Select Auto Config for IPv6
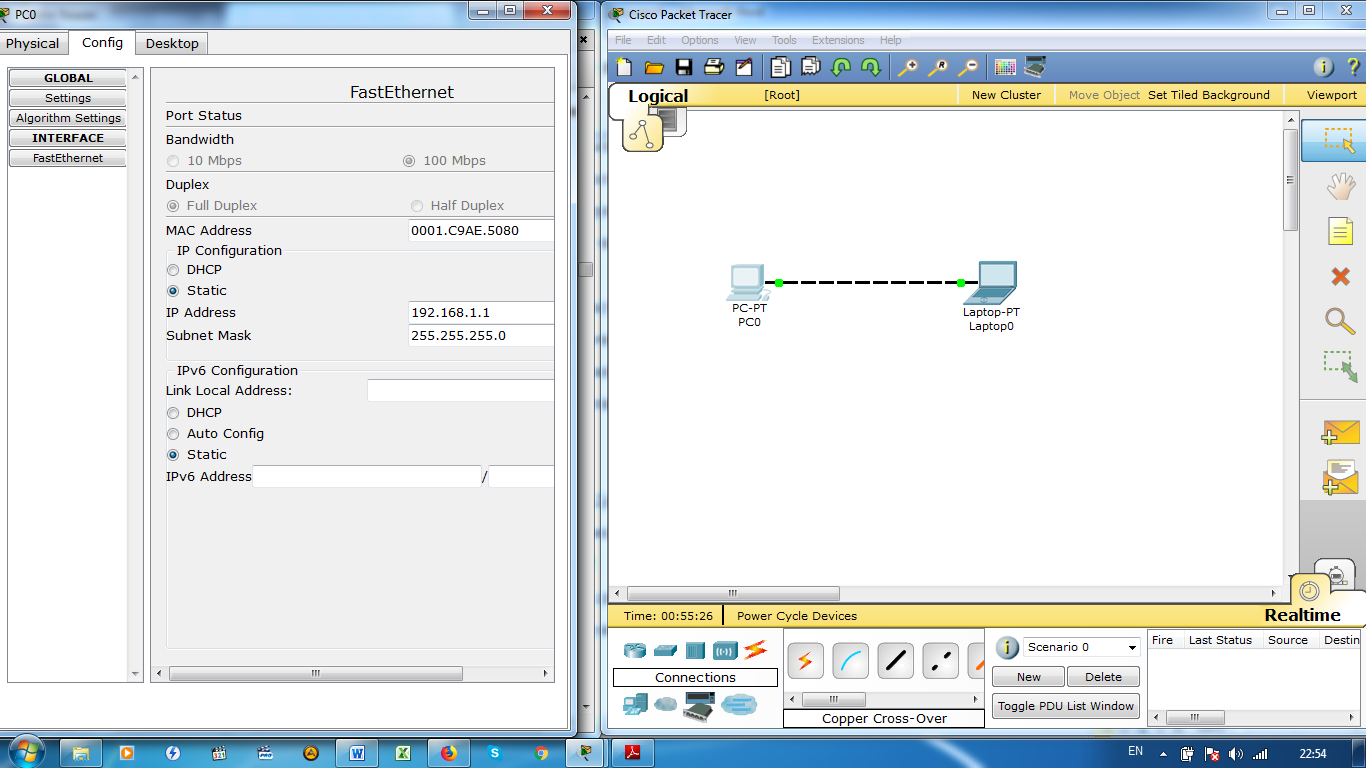This screenshot has height=768, width=1366. pos(174,434)
